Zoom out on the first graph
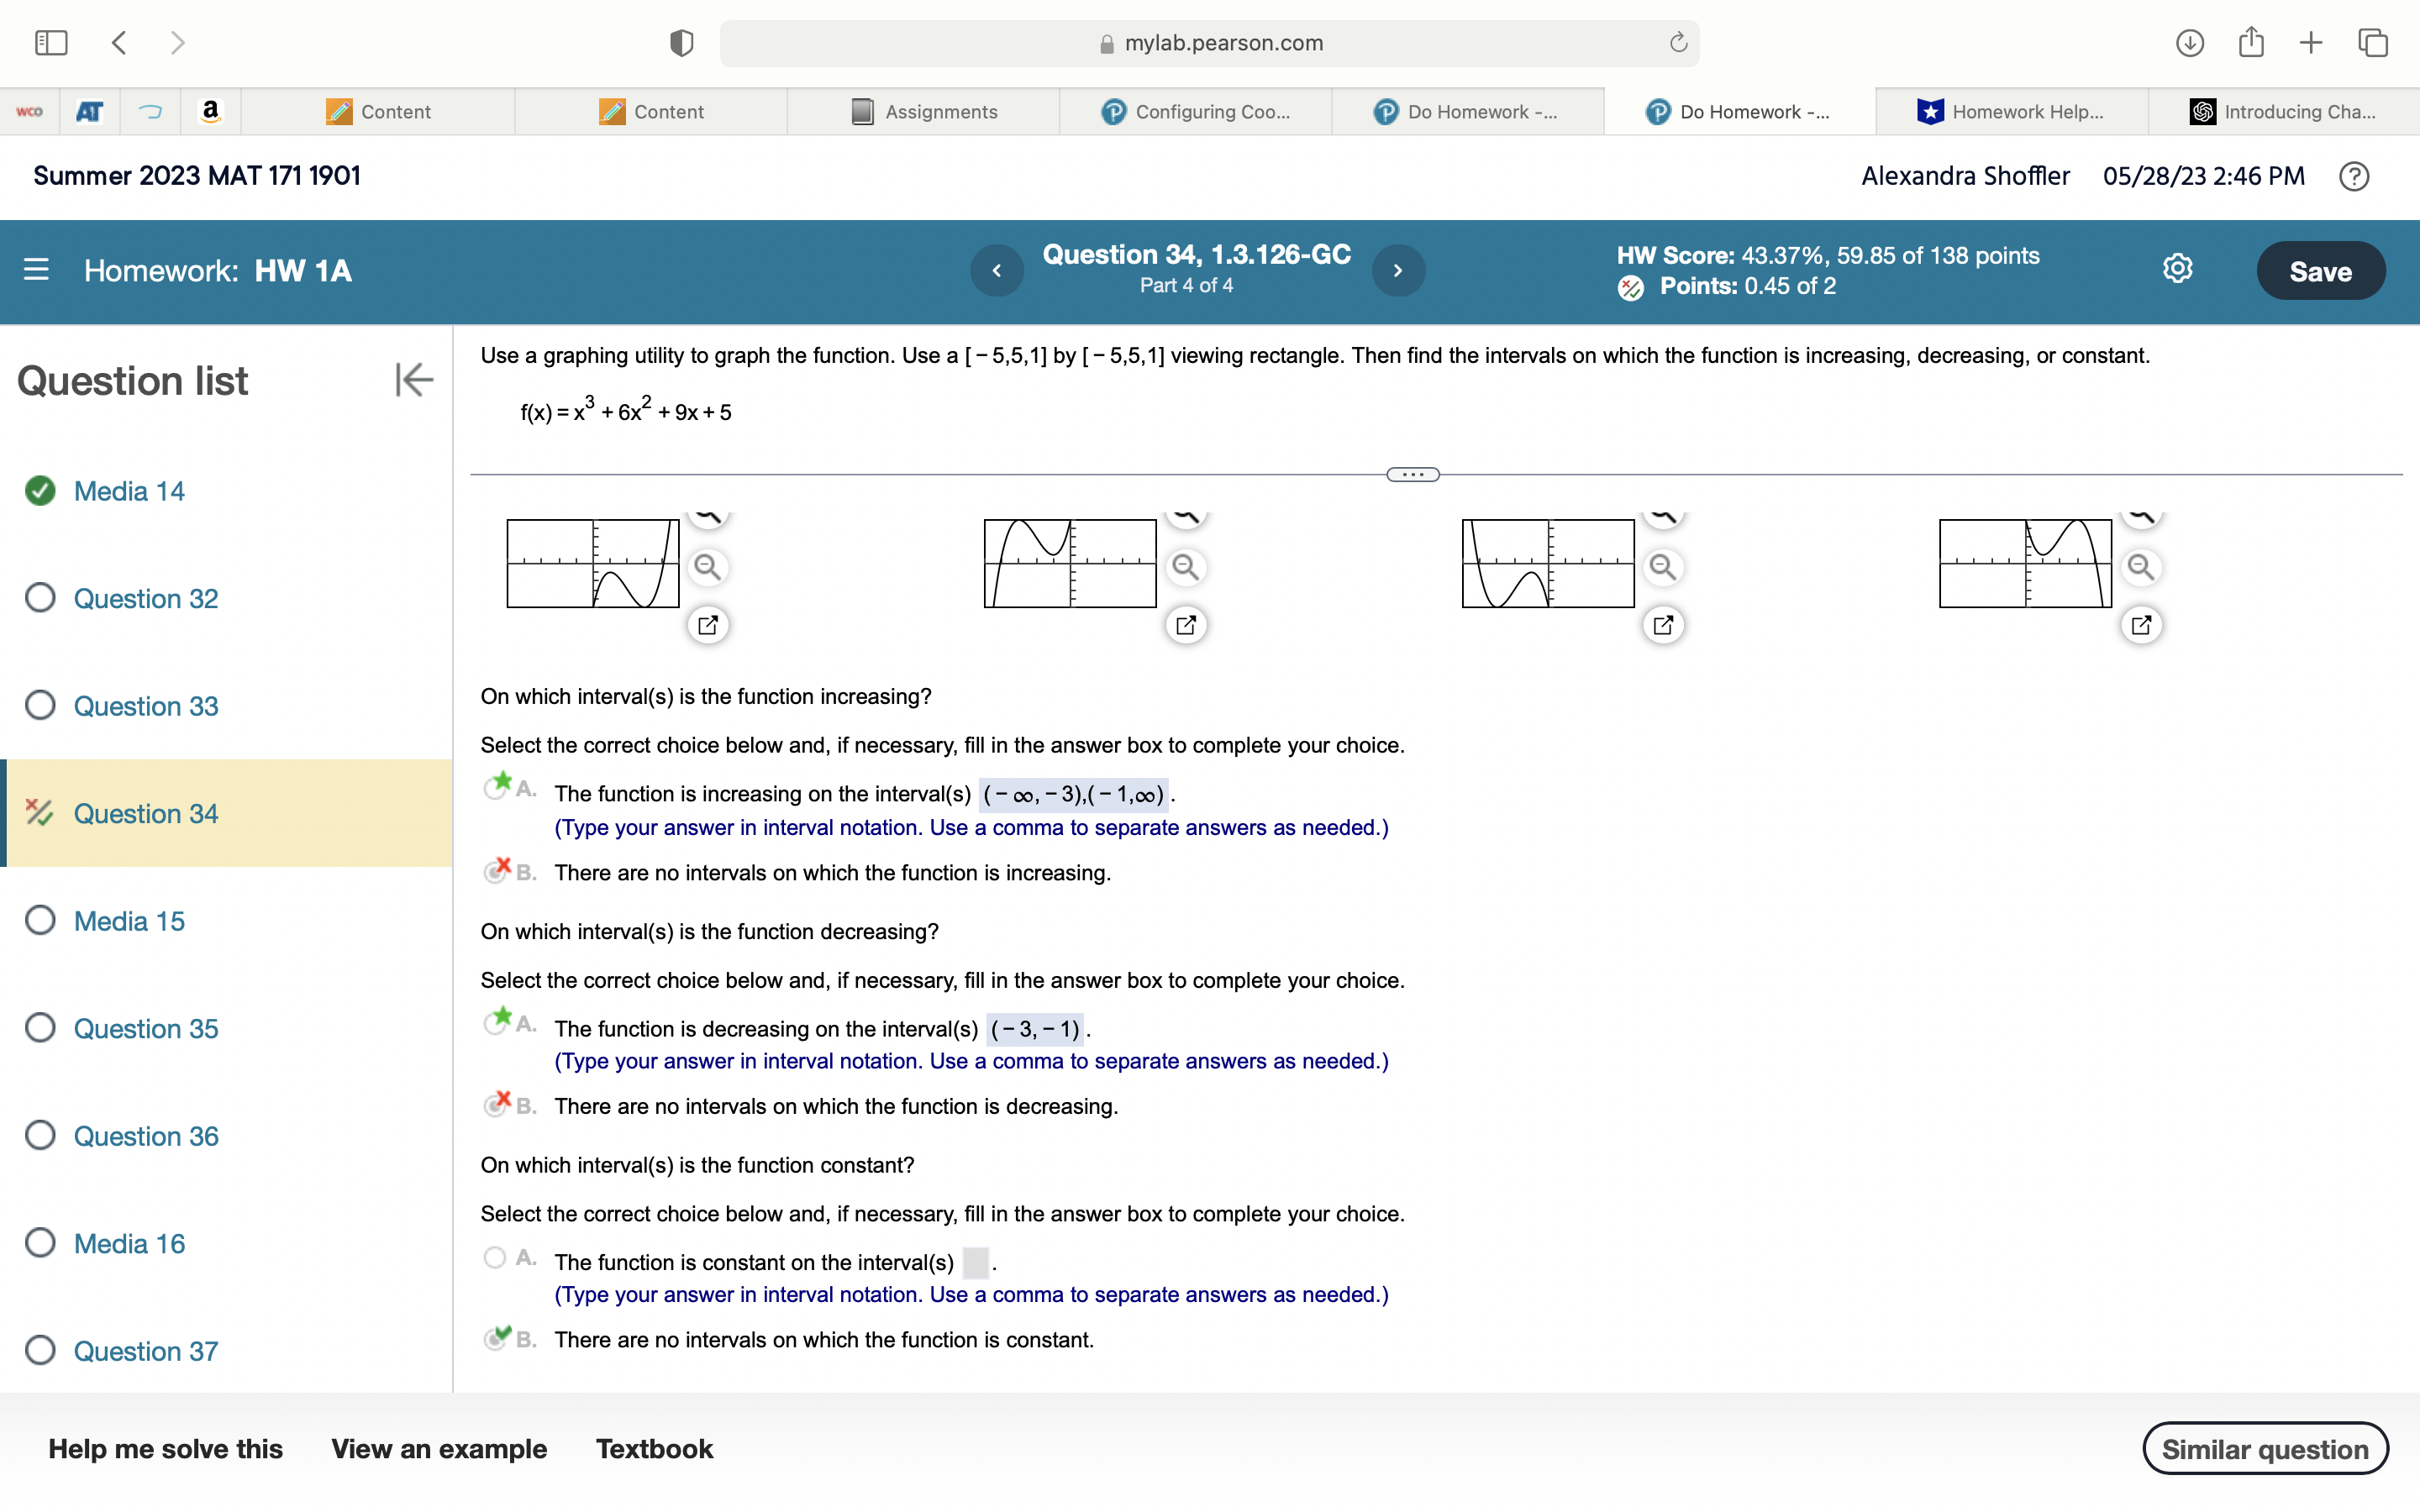Viewport: 2420px width, 1512px height. (x=708, y=567)
